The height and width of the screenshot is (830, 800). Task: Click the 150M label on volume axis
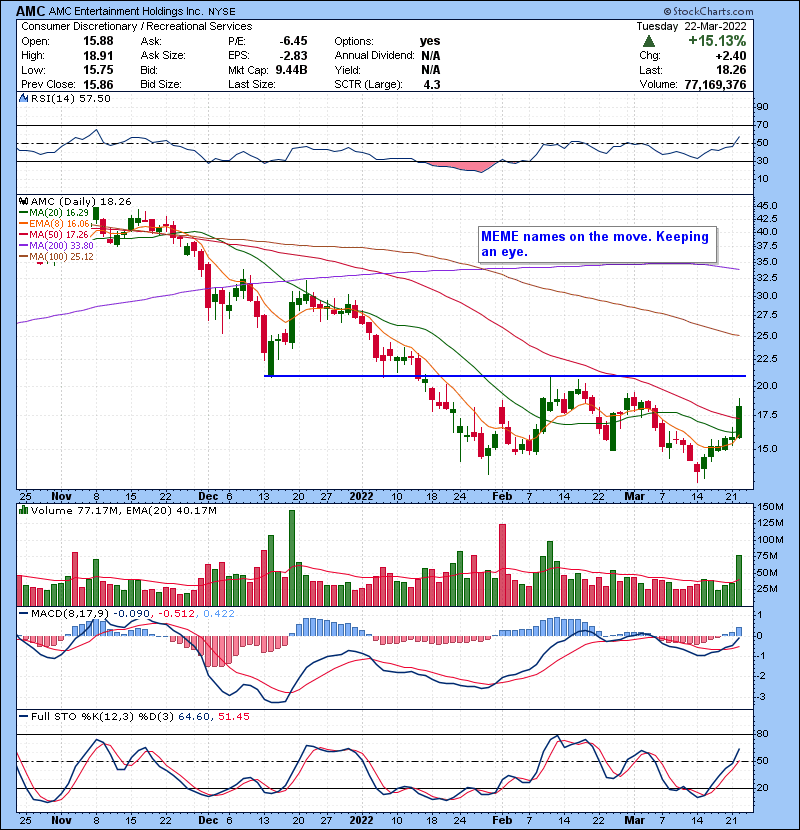[x=770, y=507]
